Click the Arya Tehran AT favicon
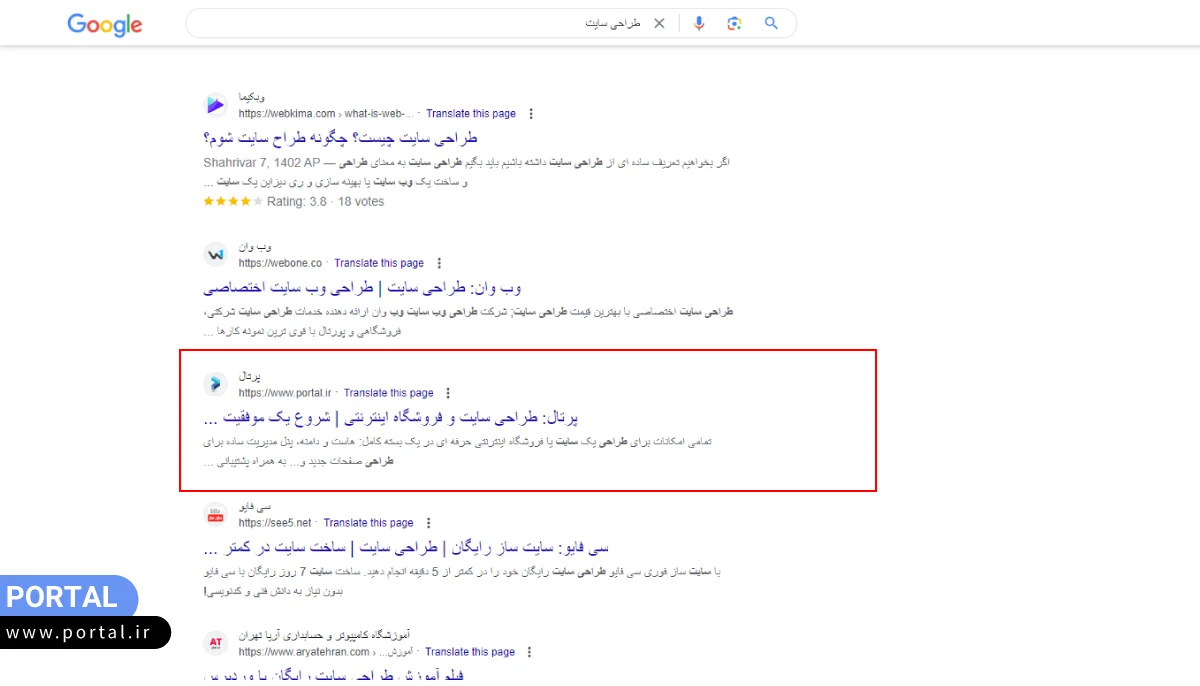The image size is (1200, 686). (215, 643)
